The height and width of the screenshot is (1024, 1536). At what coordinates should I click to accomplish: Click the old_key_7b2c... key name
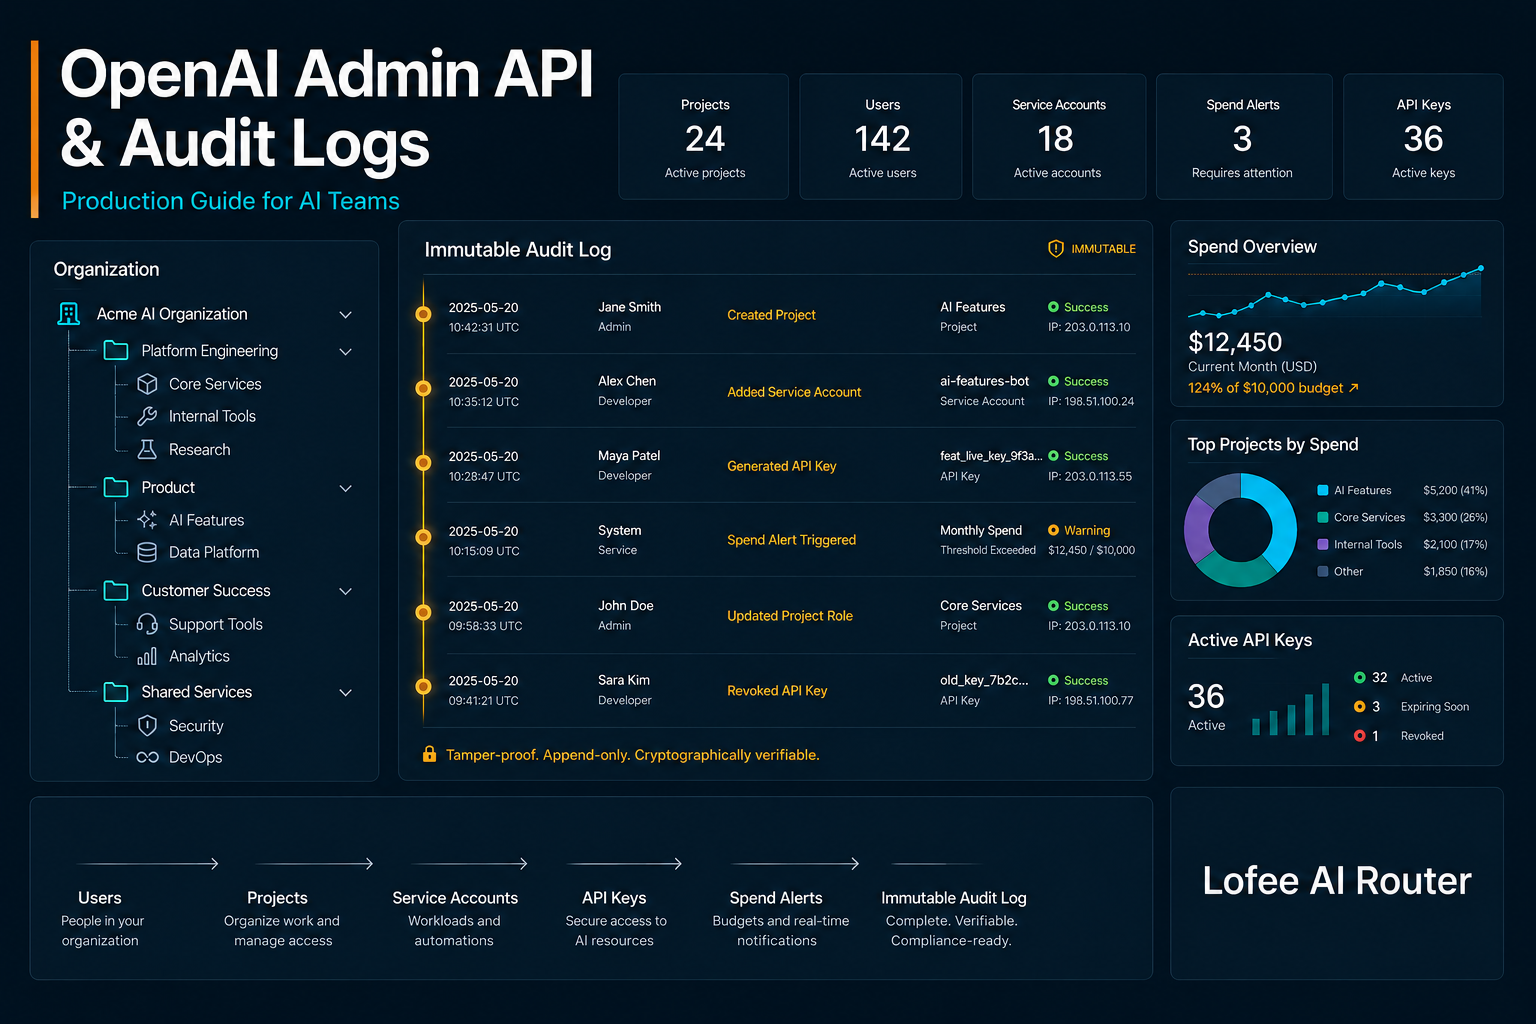(x=984, y=680)
